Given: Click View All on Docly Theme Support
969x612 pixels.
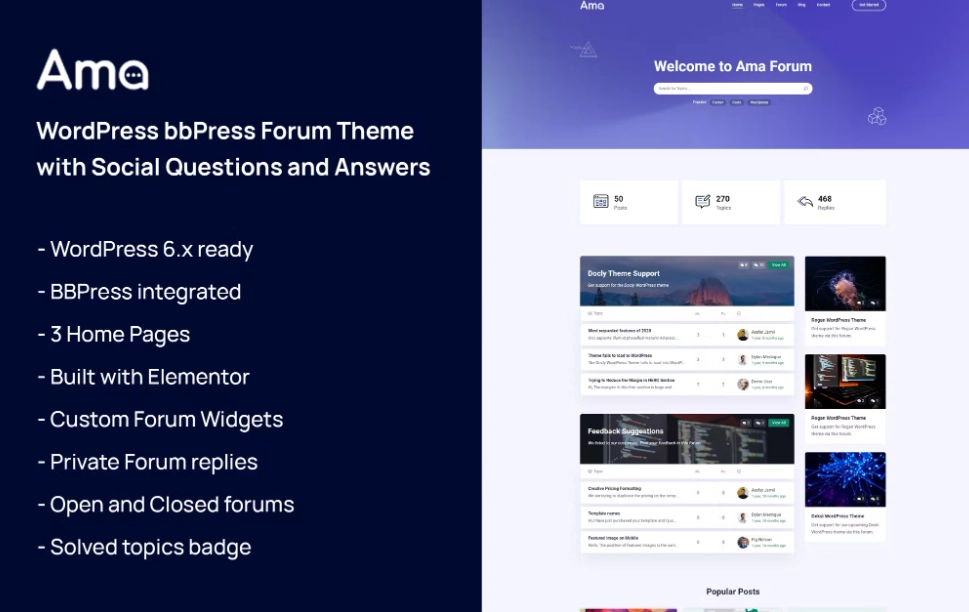Looking at the screenshot, I should click(778, 265).
